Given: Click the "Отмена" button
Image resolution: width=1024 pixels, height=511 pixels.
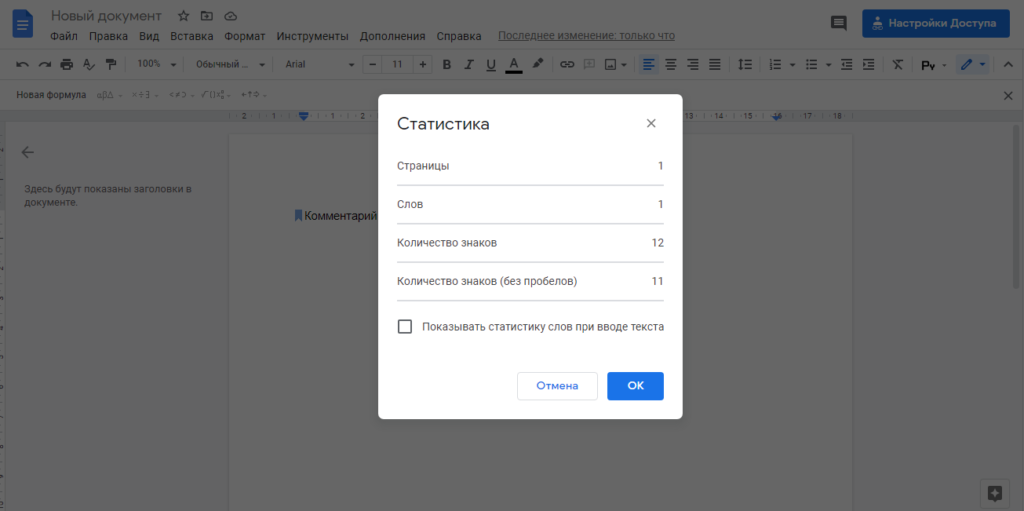Looking at the screenshot, I should click(557, 386).
